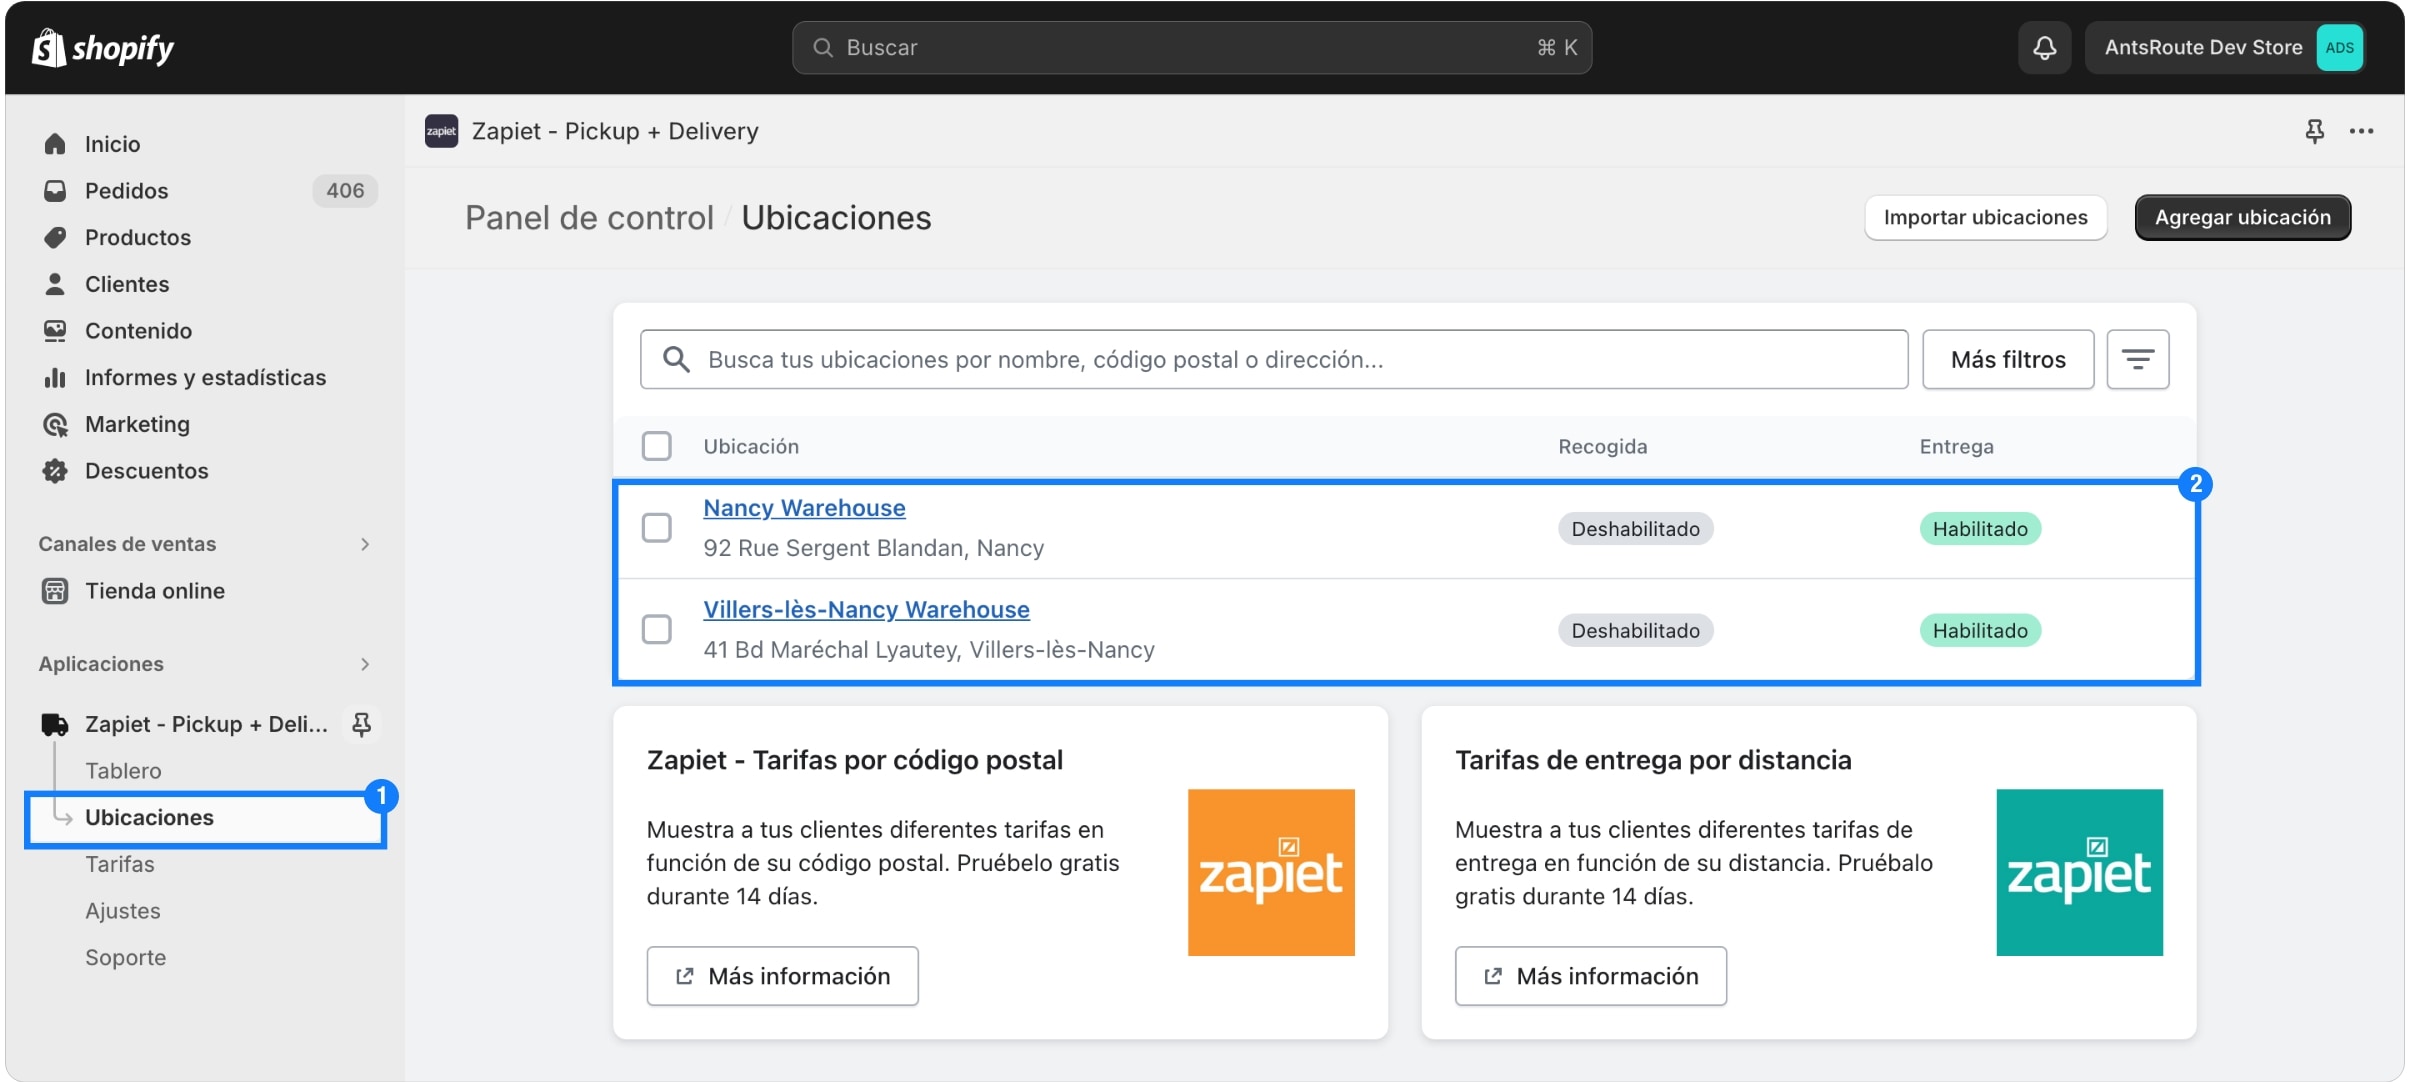Click the orange Zapiet postal code logo
2410x1082 pixels.
pos(1271,872)
